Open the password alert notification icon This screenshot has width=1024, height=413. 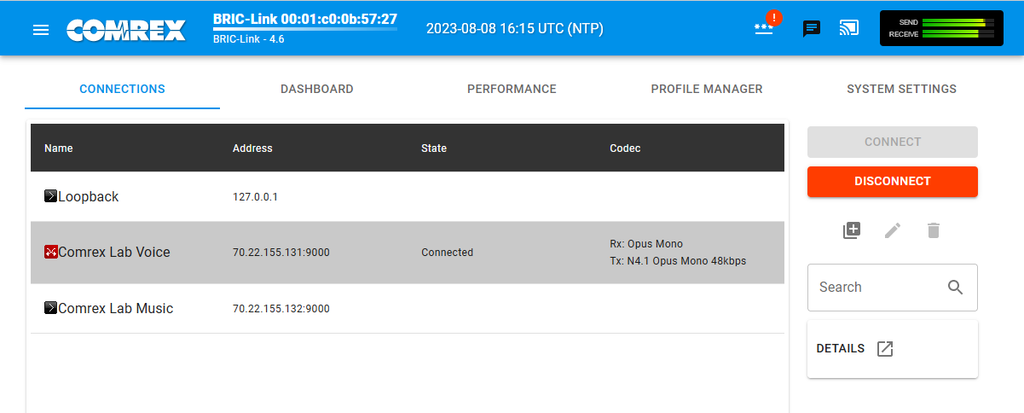point(765,25)
